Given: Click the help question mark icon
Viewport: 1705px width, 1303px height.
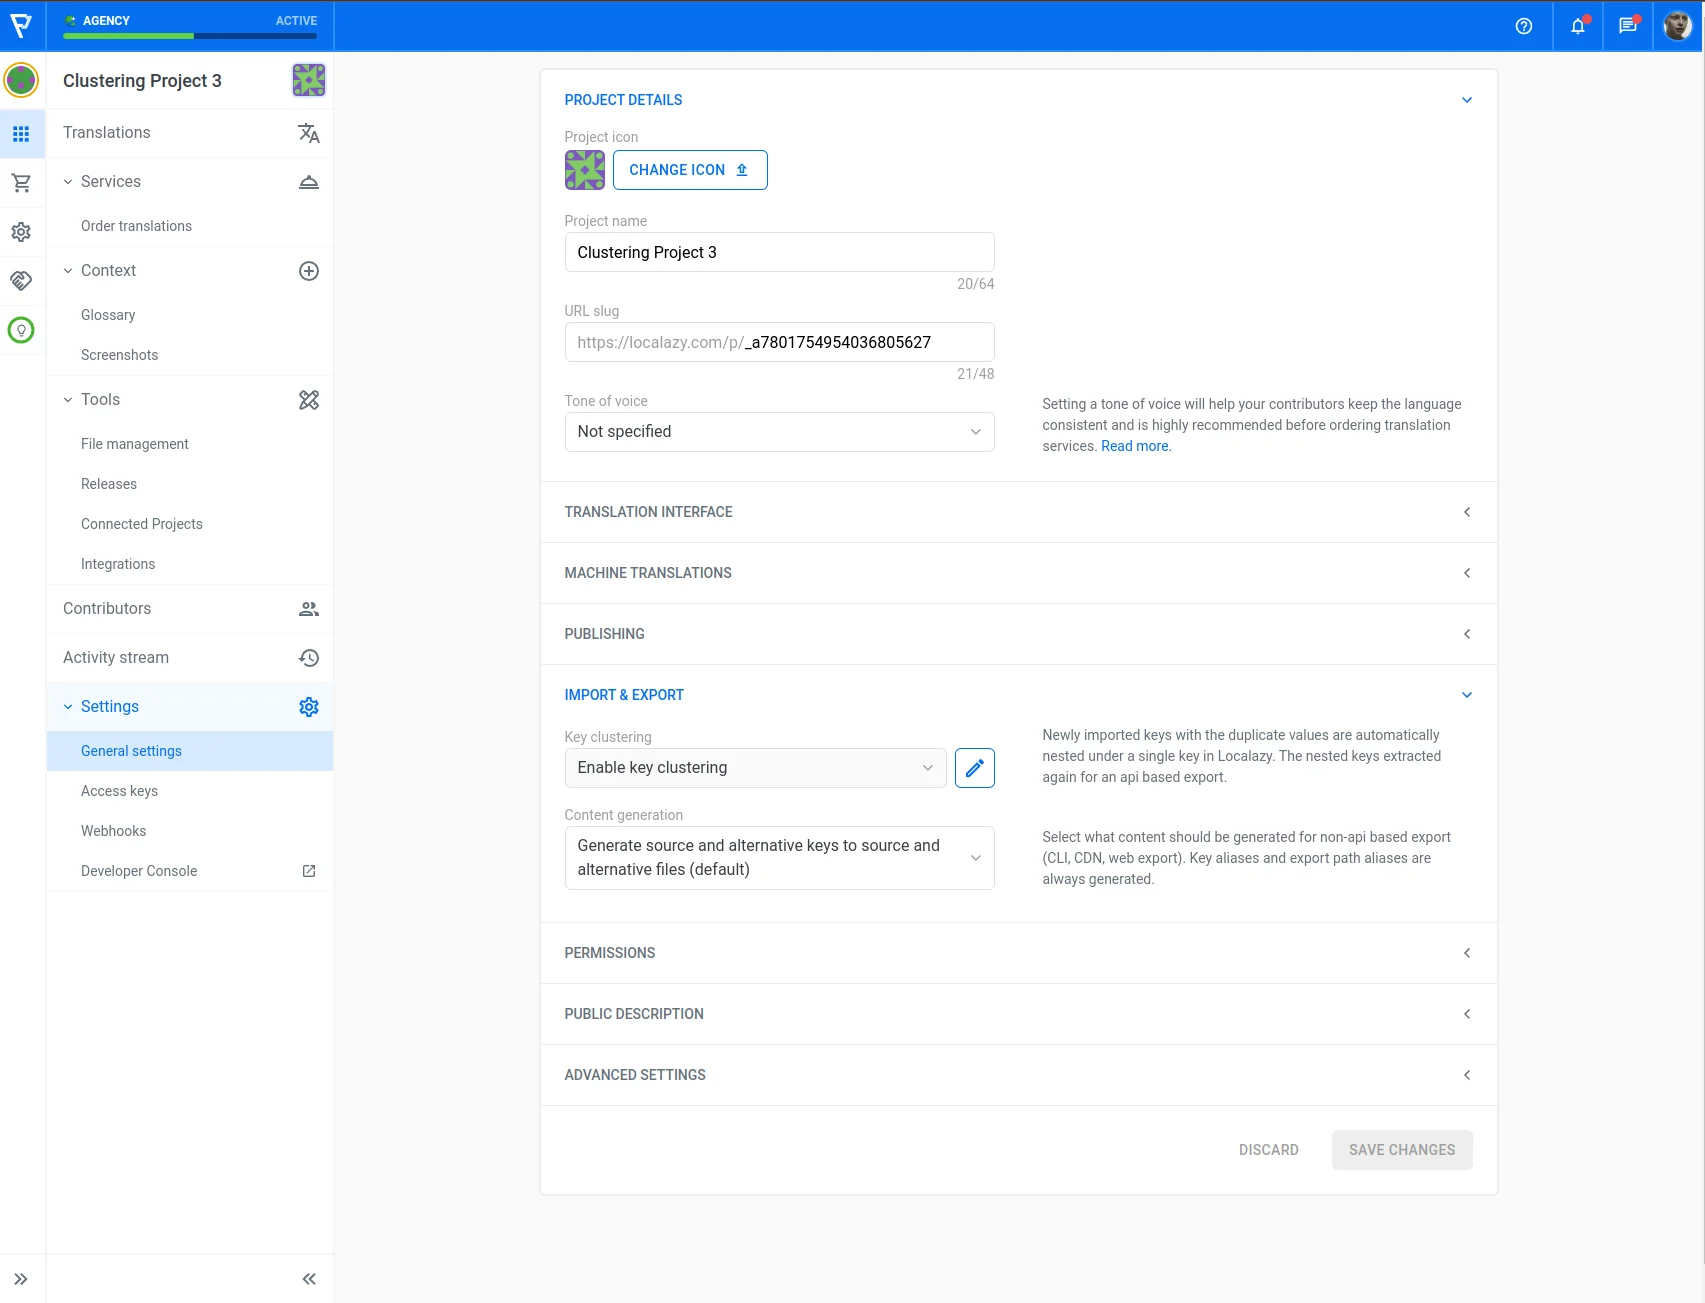Looking at the screenshot, I should [x=1523, y=26].
